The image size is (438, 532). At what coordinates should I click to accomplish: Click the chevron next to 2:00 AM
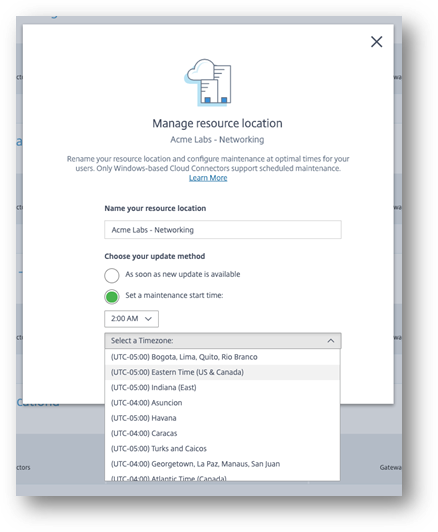click(148, 319)
